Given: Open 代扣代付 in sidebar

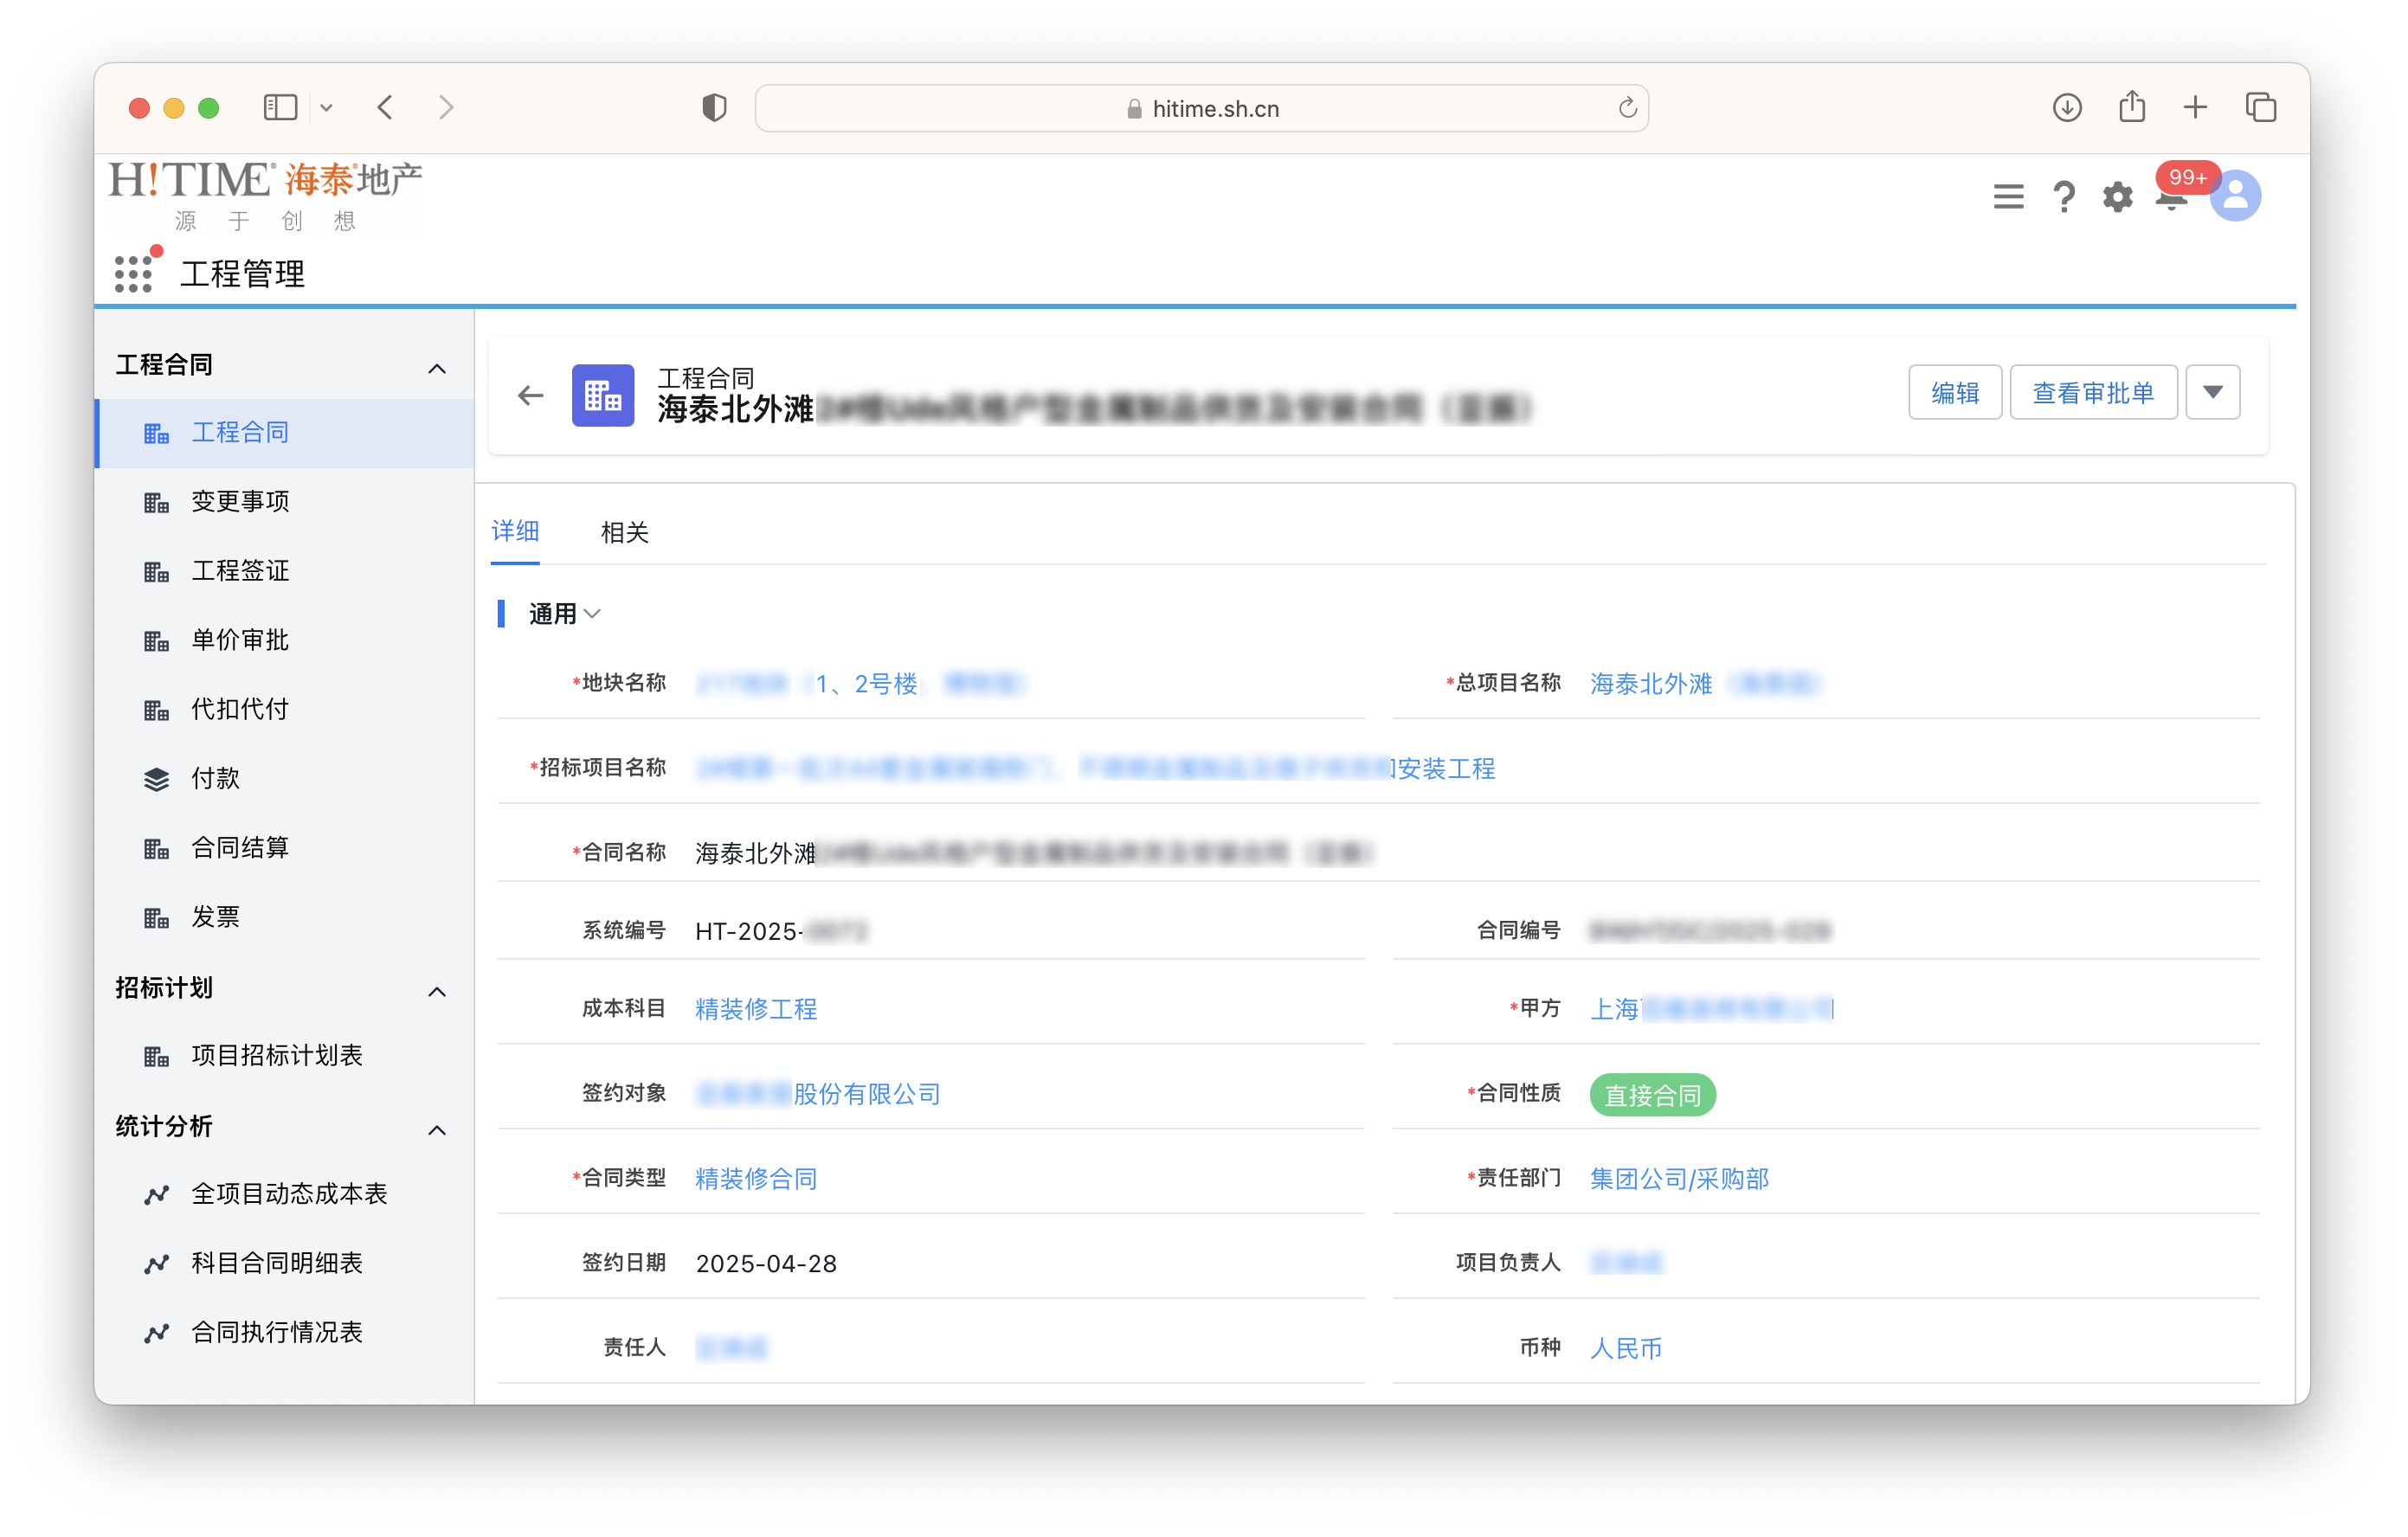Looking at the screenshot, I should click(x=285, y=710).
